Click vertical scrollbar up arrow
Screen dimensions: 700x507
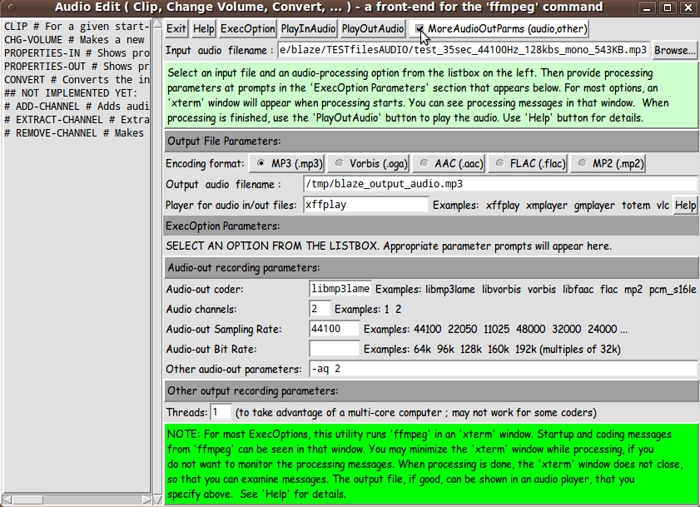157,24
